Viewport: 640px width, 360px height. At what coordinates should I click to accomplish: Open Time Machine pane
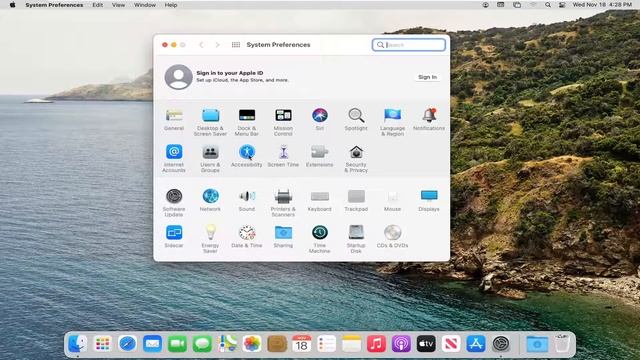click(x=320, y=239)
